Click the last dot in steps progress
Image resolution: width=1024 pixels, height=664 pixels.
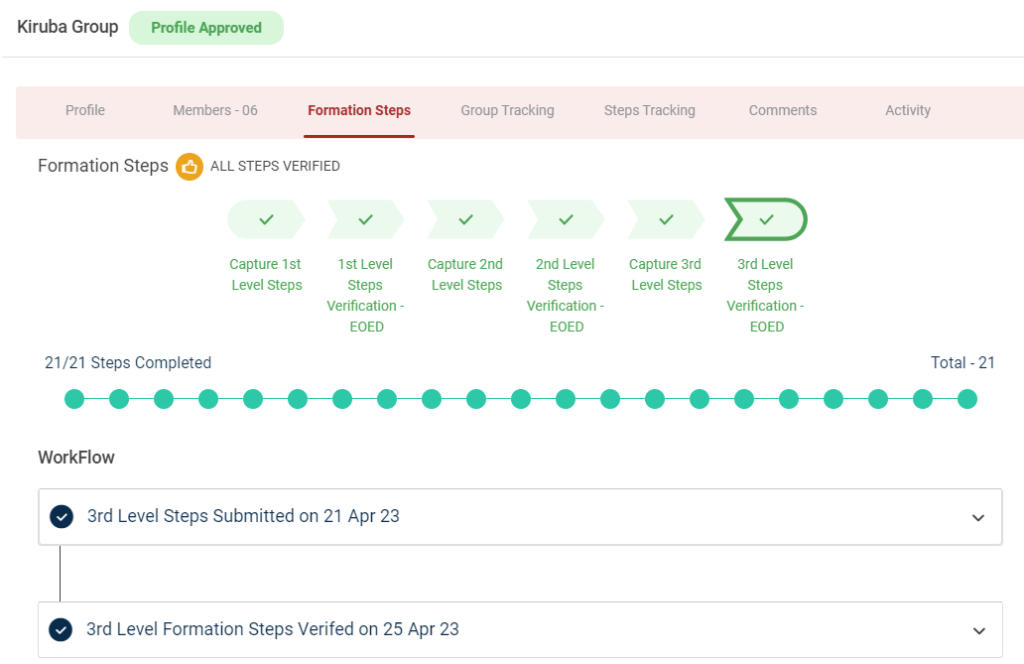click(967, 399)
